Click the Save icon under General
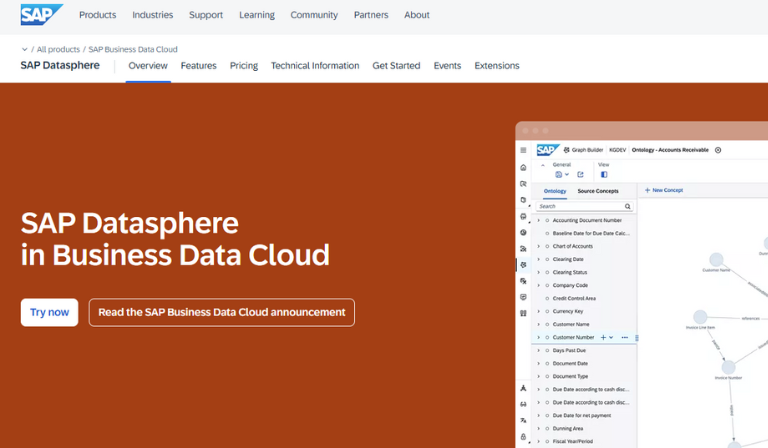 pyautogui.click(x=558, y=174)
